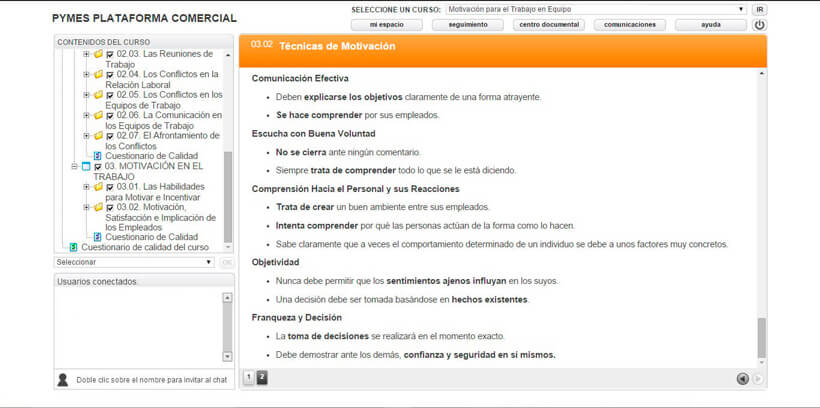This screenshot has width=820, height=408.
Task: Click the green icon of Cuestionario de calidad del curso
Action: pos(74,247)
